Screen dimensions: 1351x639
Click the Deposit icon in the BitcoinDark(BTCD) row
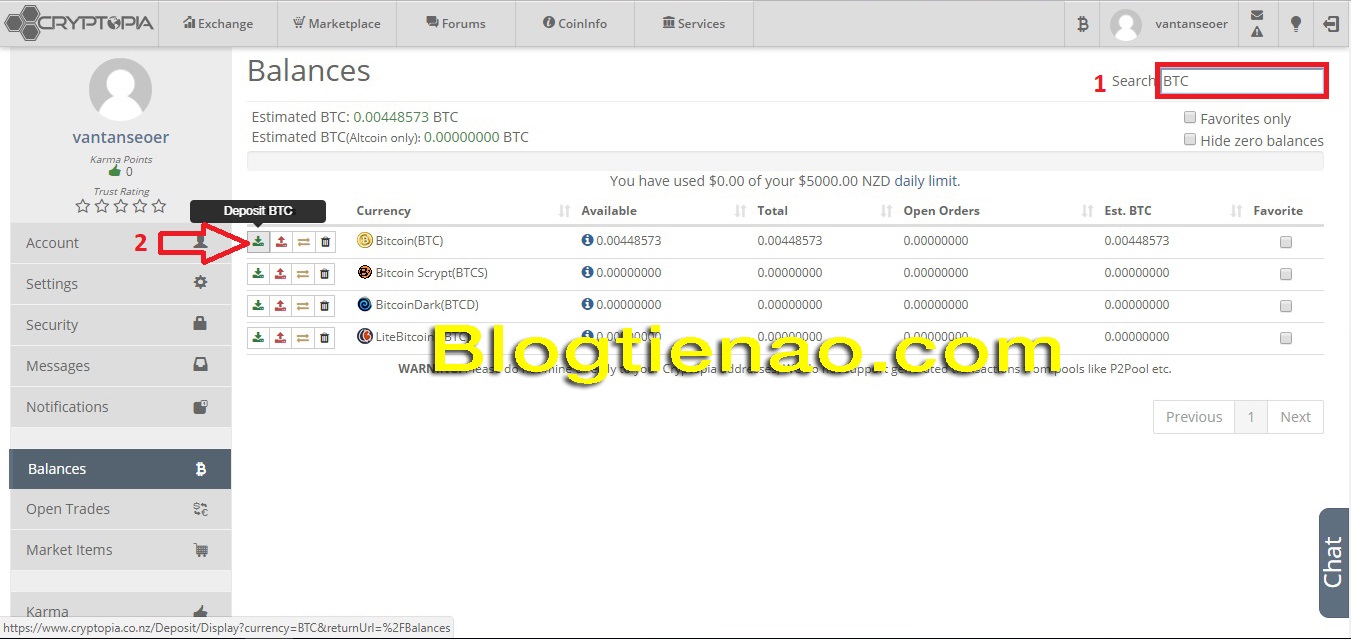tap(258, 305)
